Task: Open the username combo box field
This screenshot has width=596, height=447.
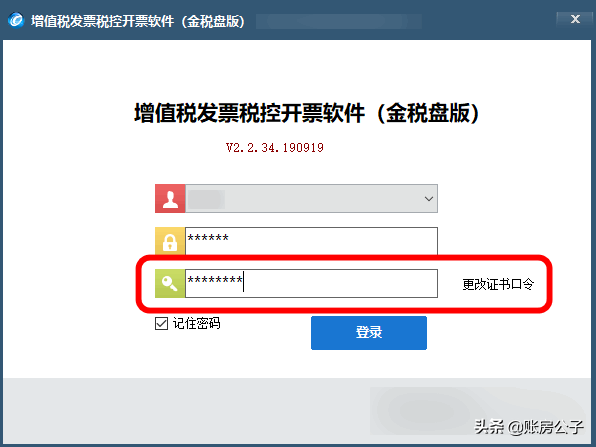Action: 311,198
